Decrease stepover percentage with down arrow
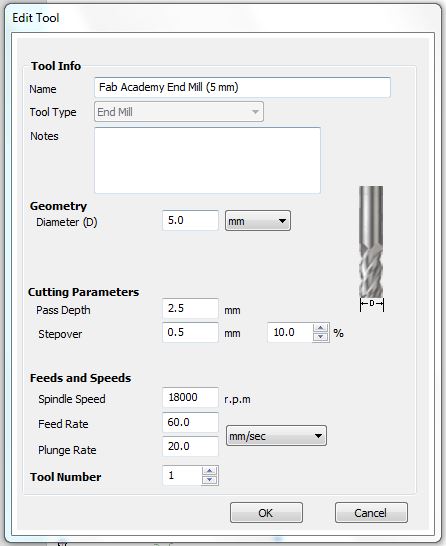 (x=320, y=337)
